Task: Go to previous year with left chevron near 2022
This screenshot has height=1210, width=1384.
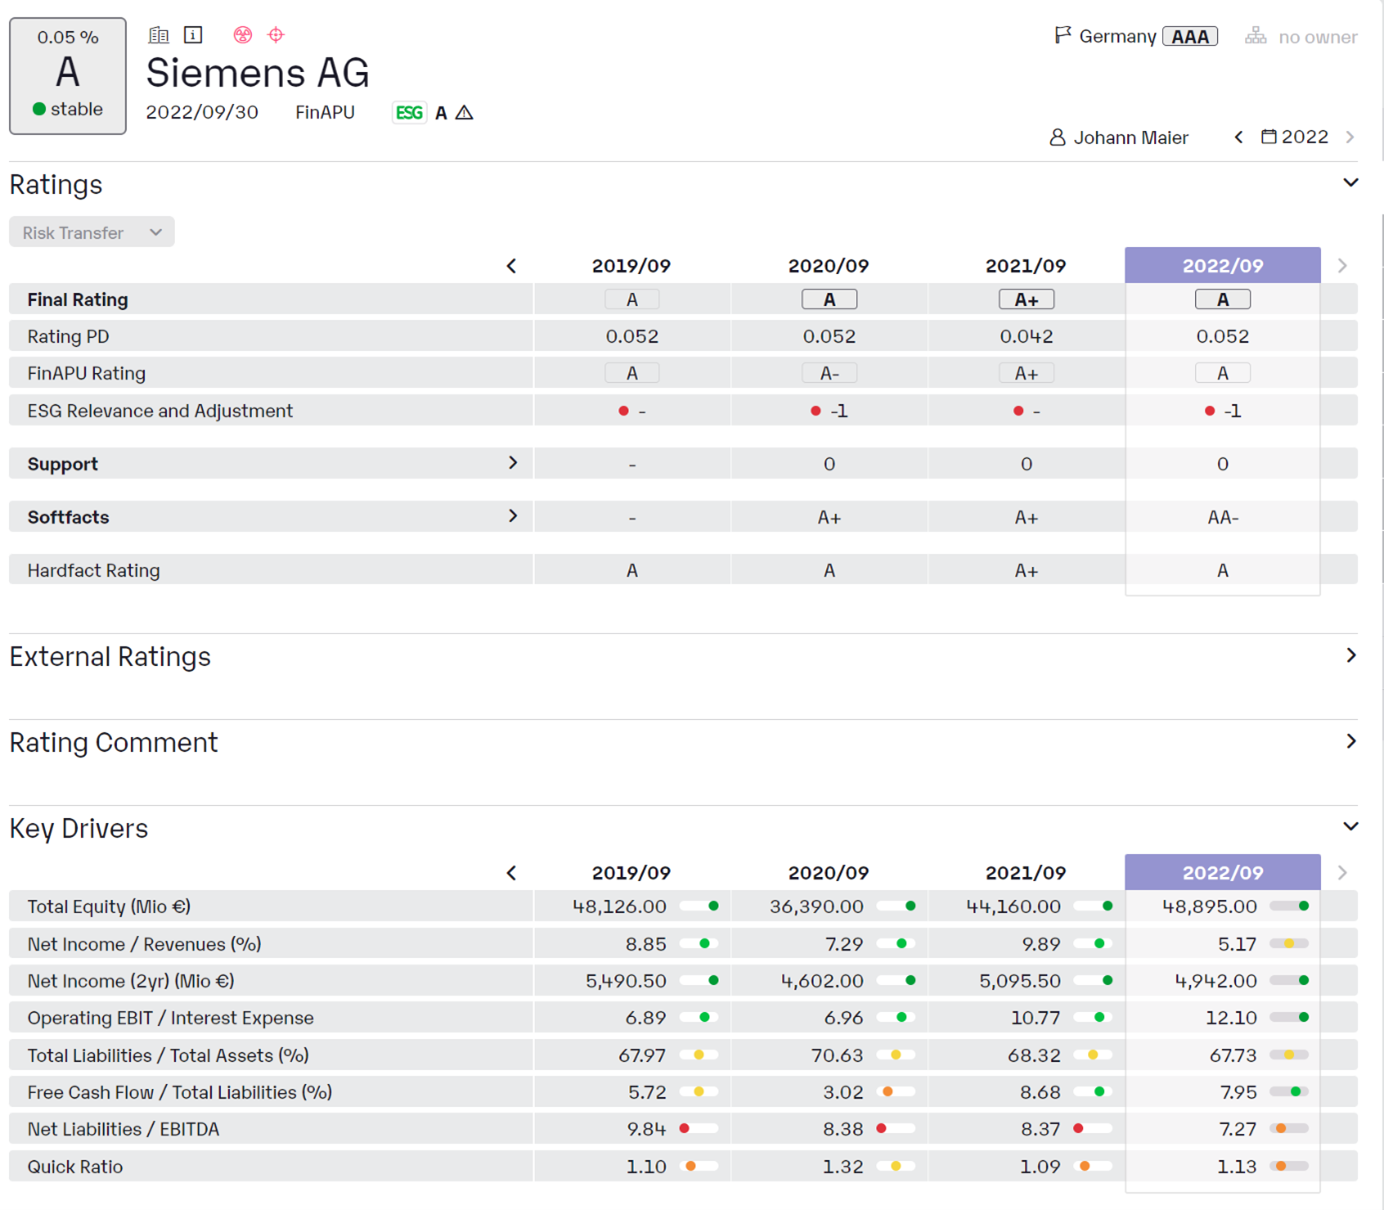Action: [x=1239, y=137]
